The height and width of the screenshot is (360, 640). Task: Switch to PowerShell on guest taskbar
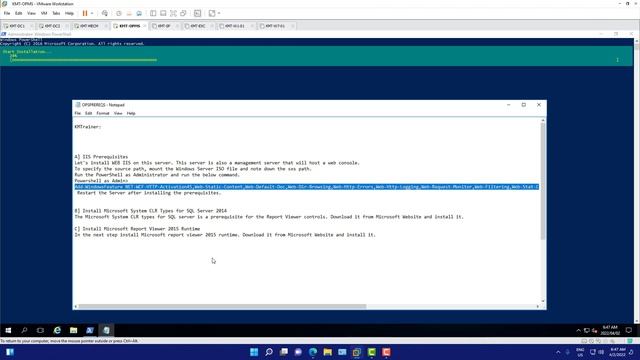(x=90, y=330)
